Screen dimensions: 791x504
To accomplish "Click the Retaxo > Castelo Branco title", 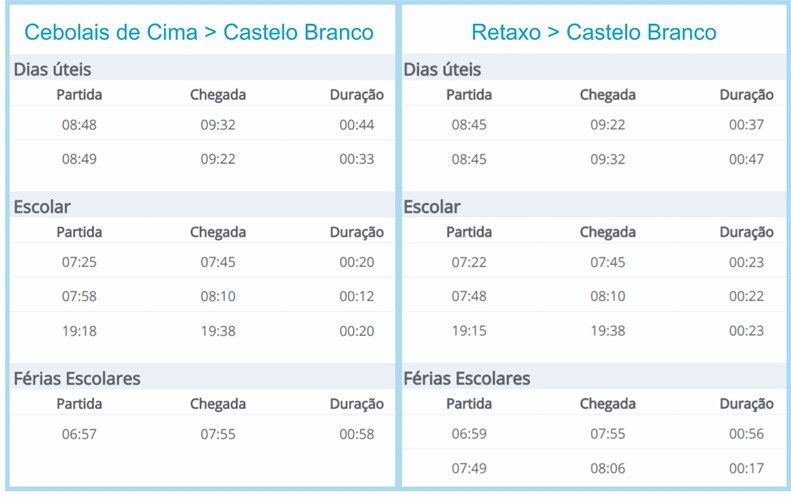I will point(594,32).
